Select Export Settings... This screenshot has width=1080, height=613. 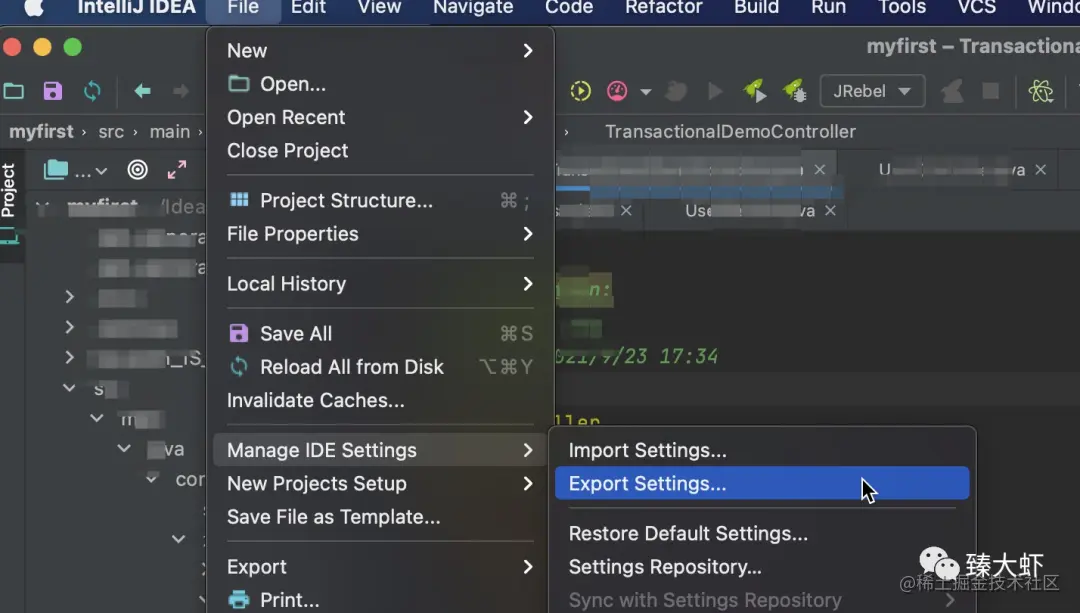(762, 484)
